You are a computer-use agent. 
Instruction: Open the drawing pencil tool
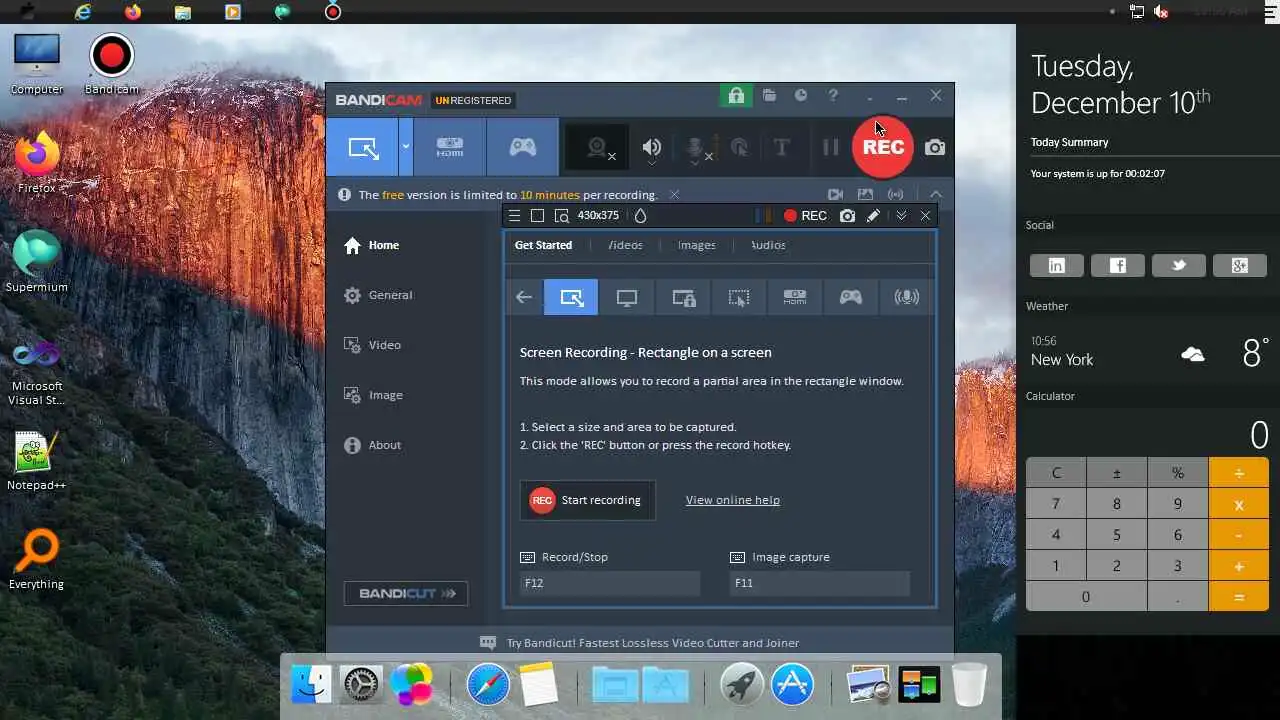pyautogui.click(x=873, y=215)
